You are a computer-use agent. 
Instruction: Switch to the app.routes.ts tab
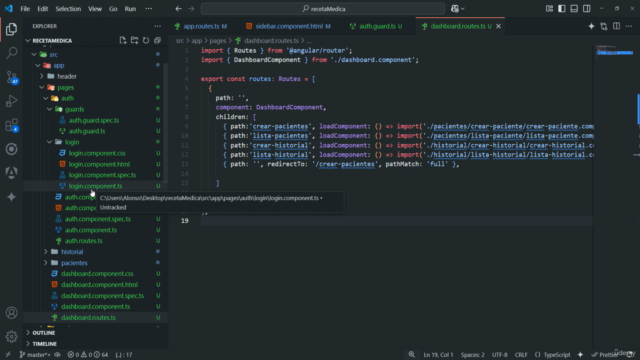pyautogui.click(x=201, y=26)
